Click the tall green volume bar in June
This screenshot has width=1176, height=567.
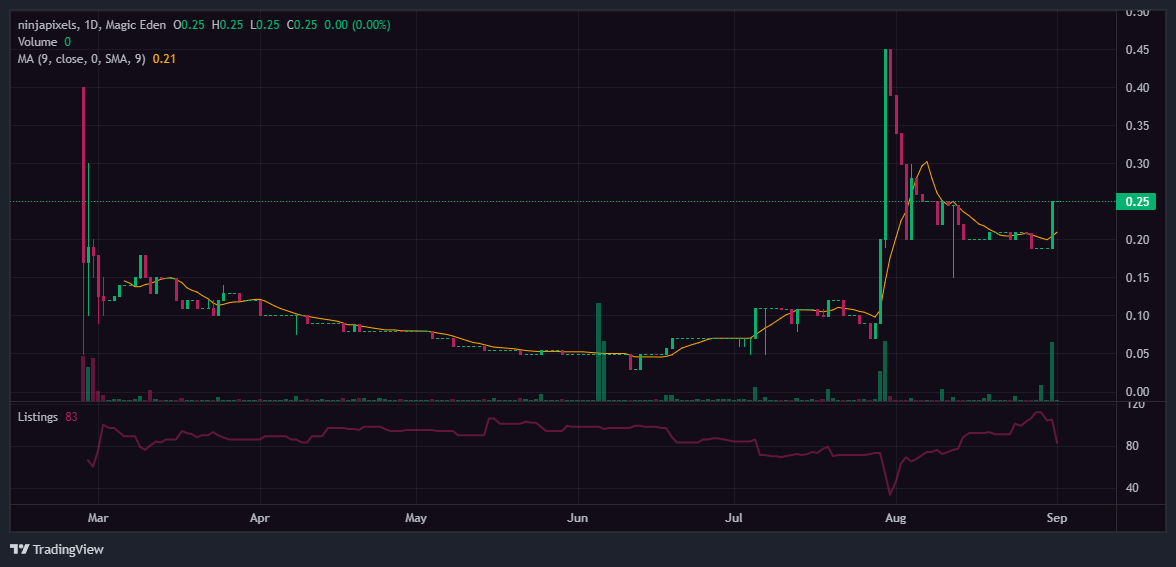coord(598,350)
